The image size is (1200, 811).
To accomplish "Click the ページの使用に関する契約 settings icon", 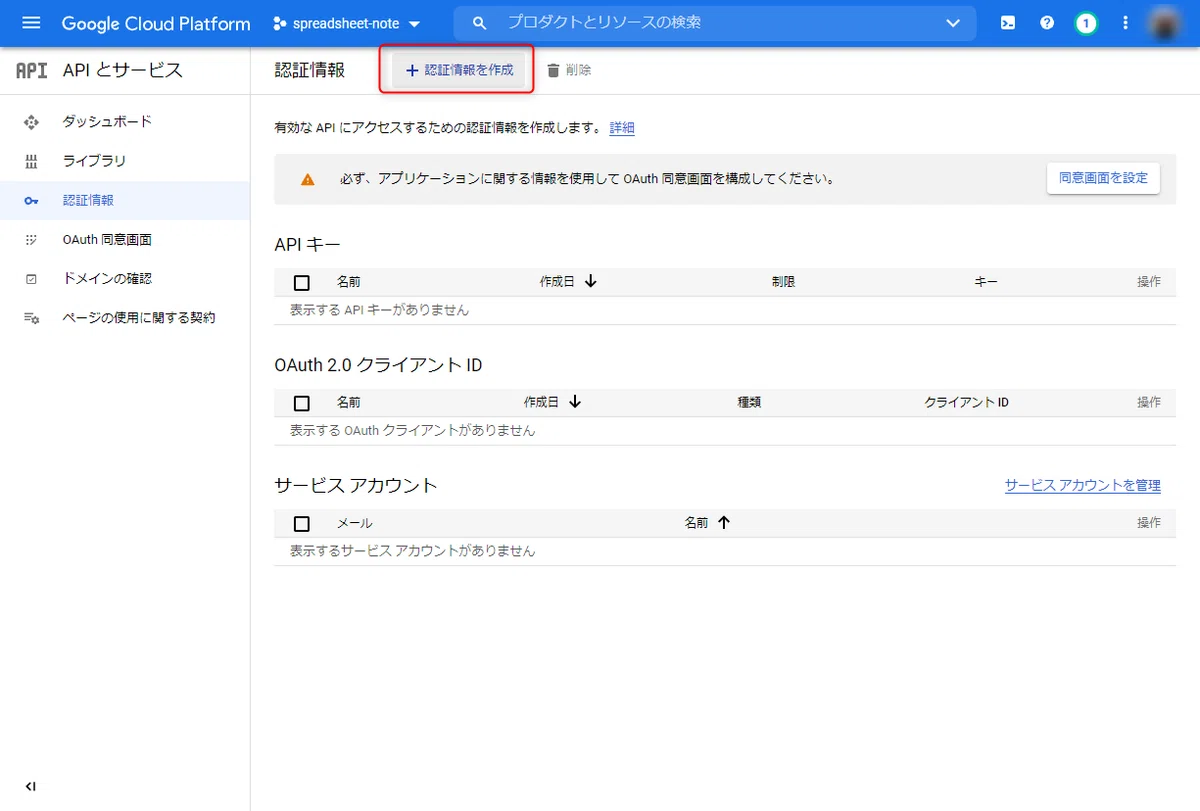I will click(x=31, y=318).
